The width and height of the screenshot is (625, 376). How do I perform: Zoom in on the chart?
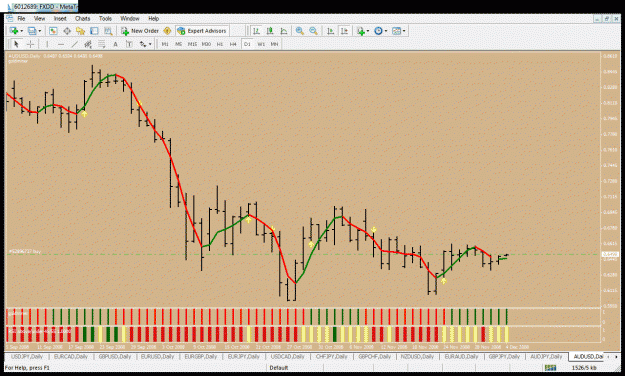[299, 31]
